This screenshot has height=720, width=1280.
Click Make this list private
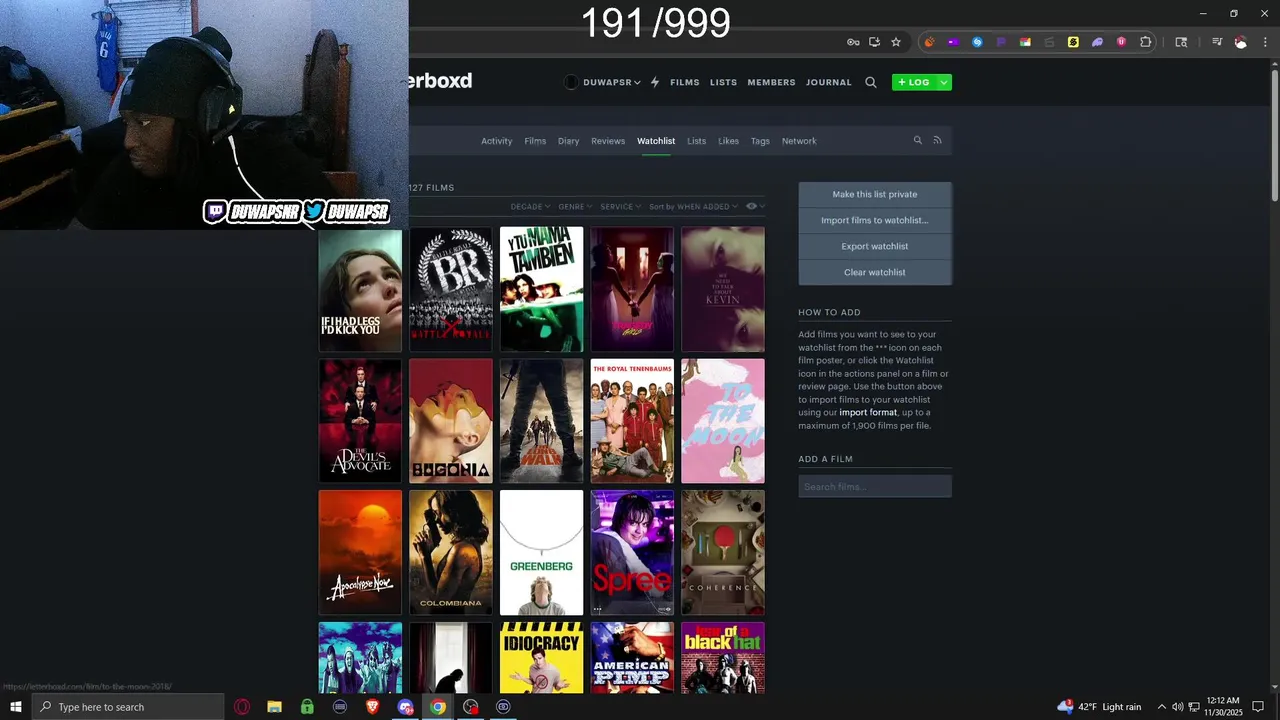click(875, 195)
